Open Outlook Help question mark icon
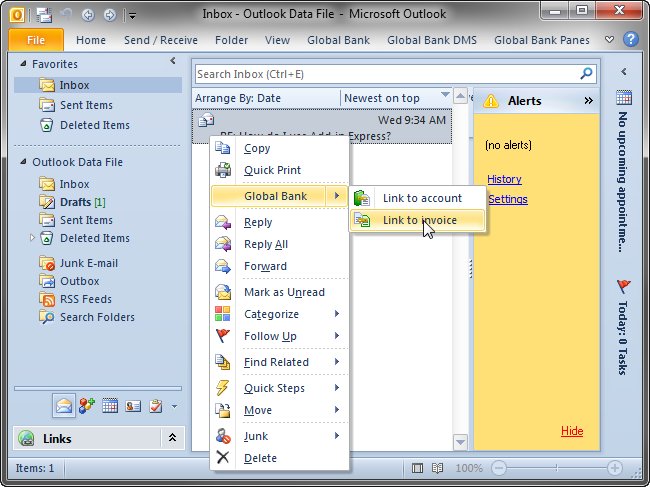Viewport: 650px width, 487px height. click(x=631, y=39)
